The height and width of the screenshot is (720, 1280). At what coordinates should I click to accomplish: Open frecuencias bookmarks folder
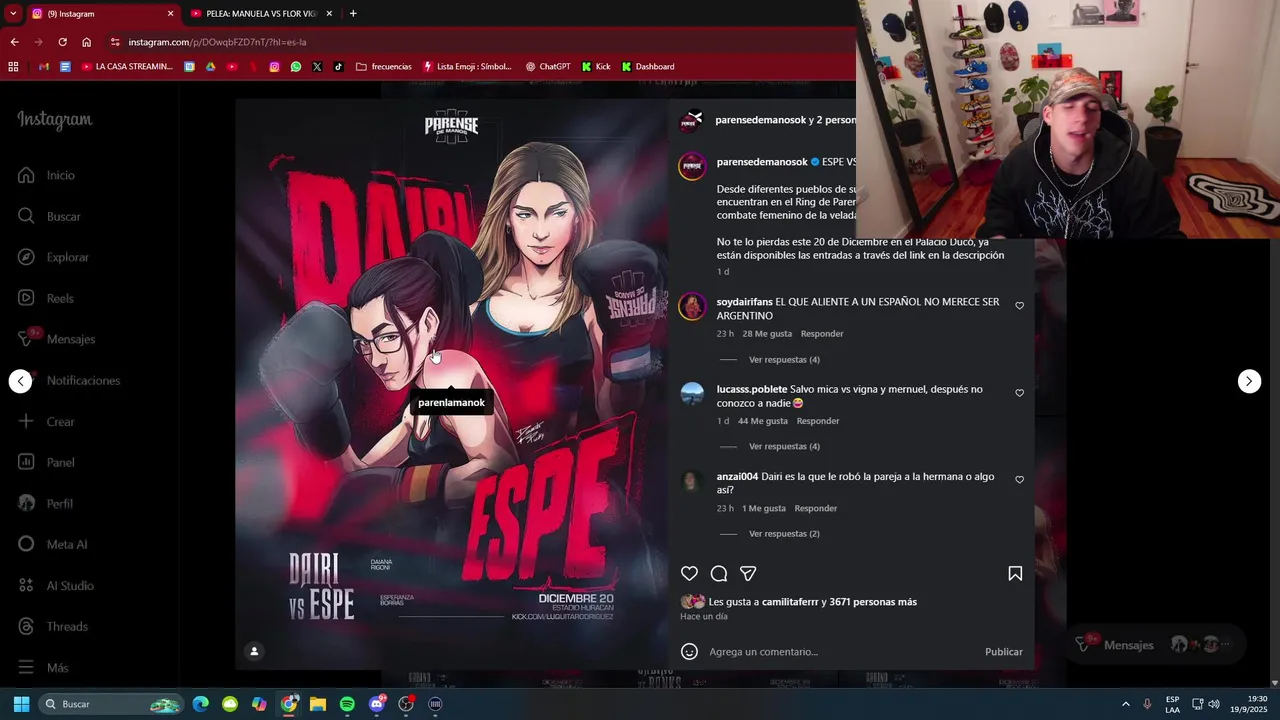(383, 67)
